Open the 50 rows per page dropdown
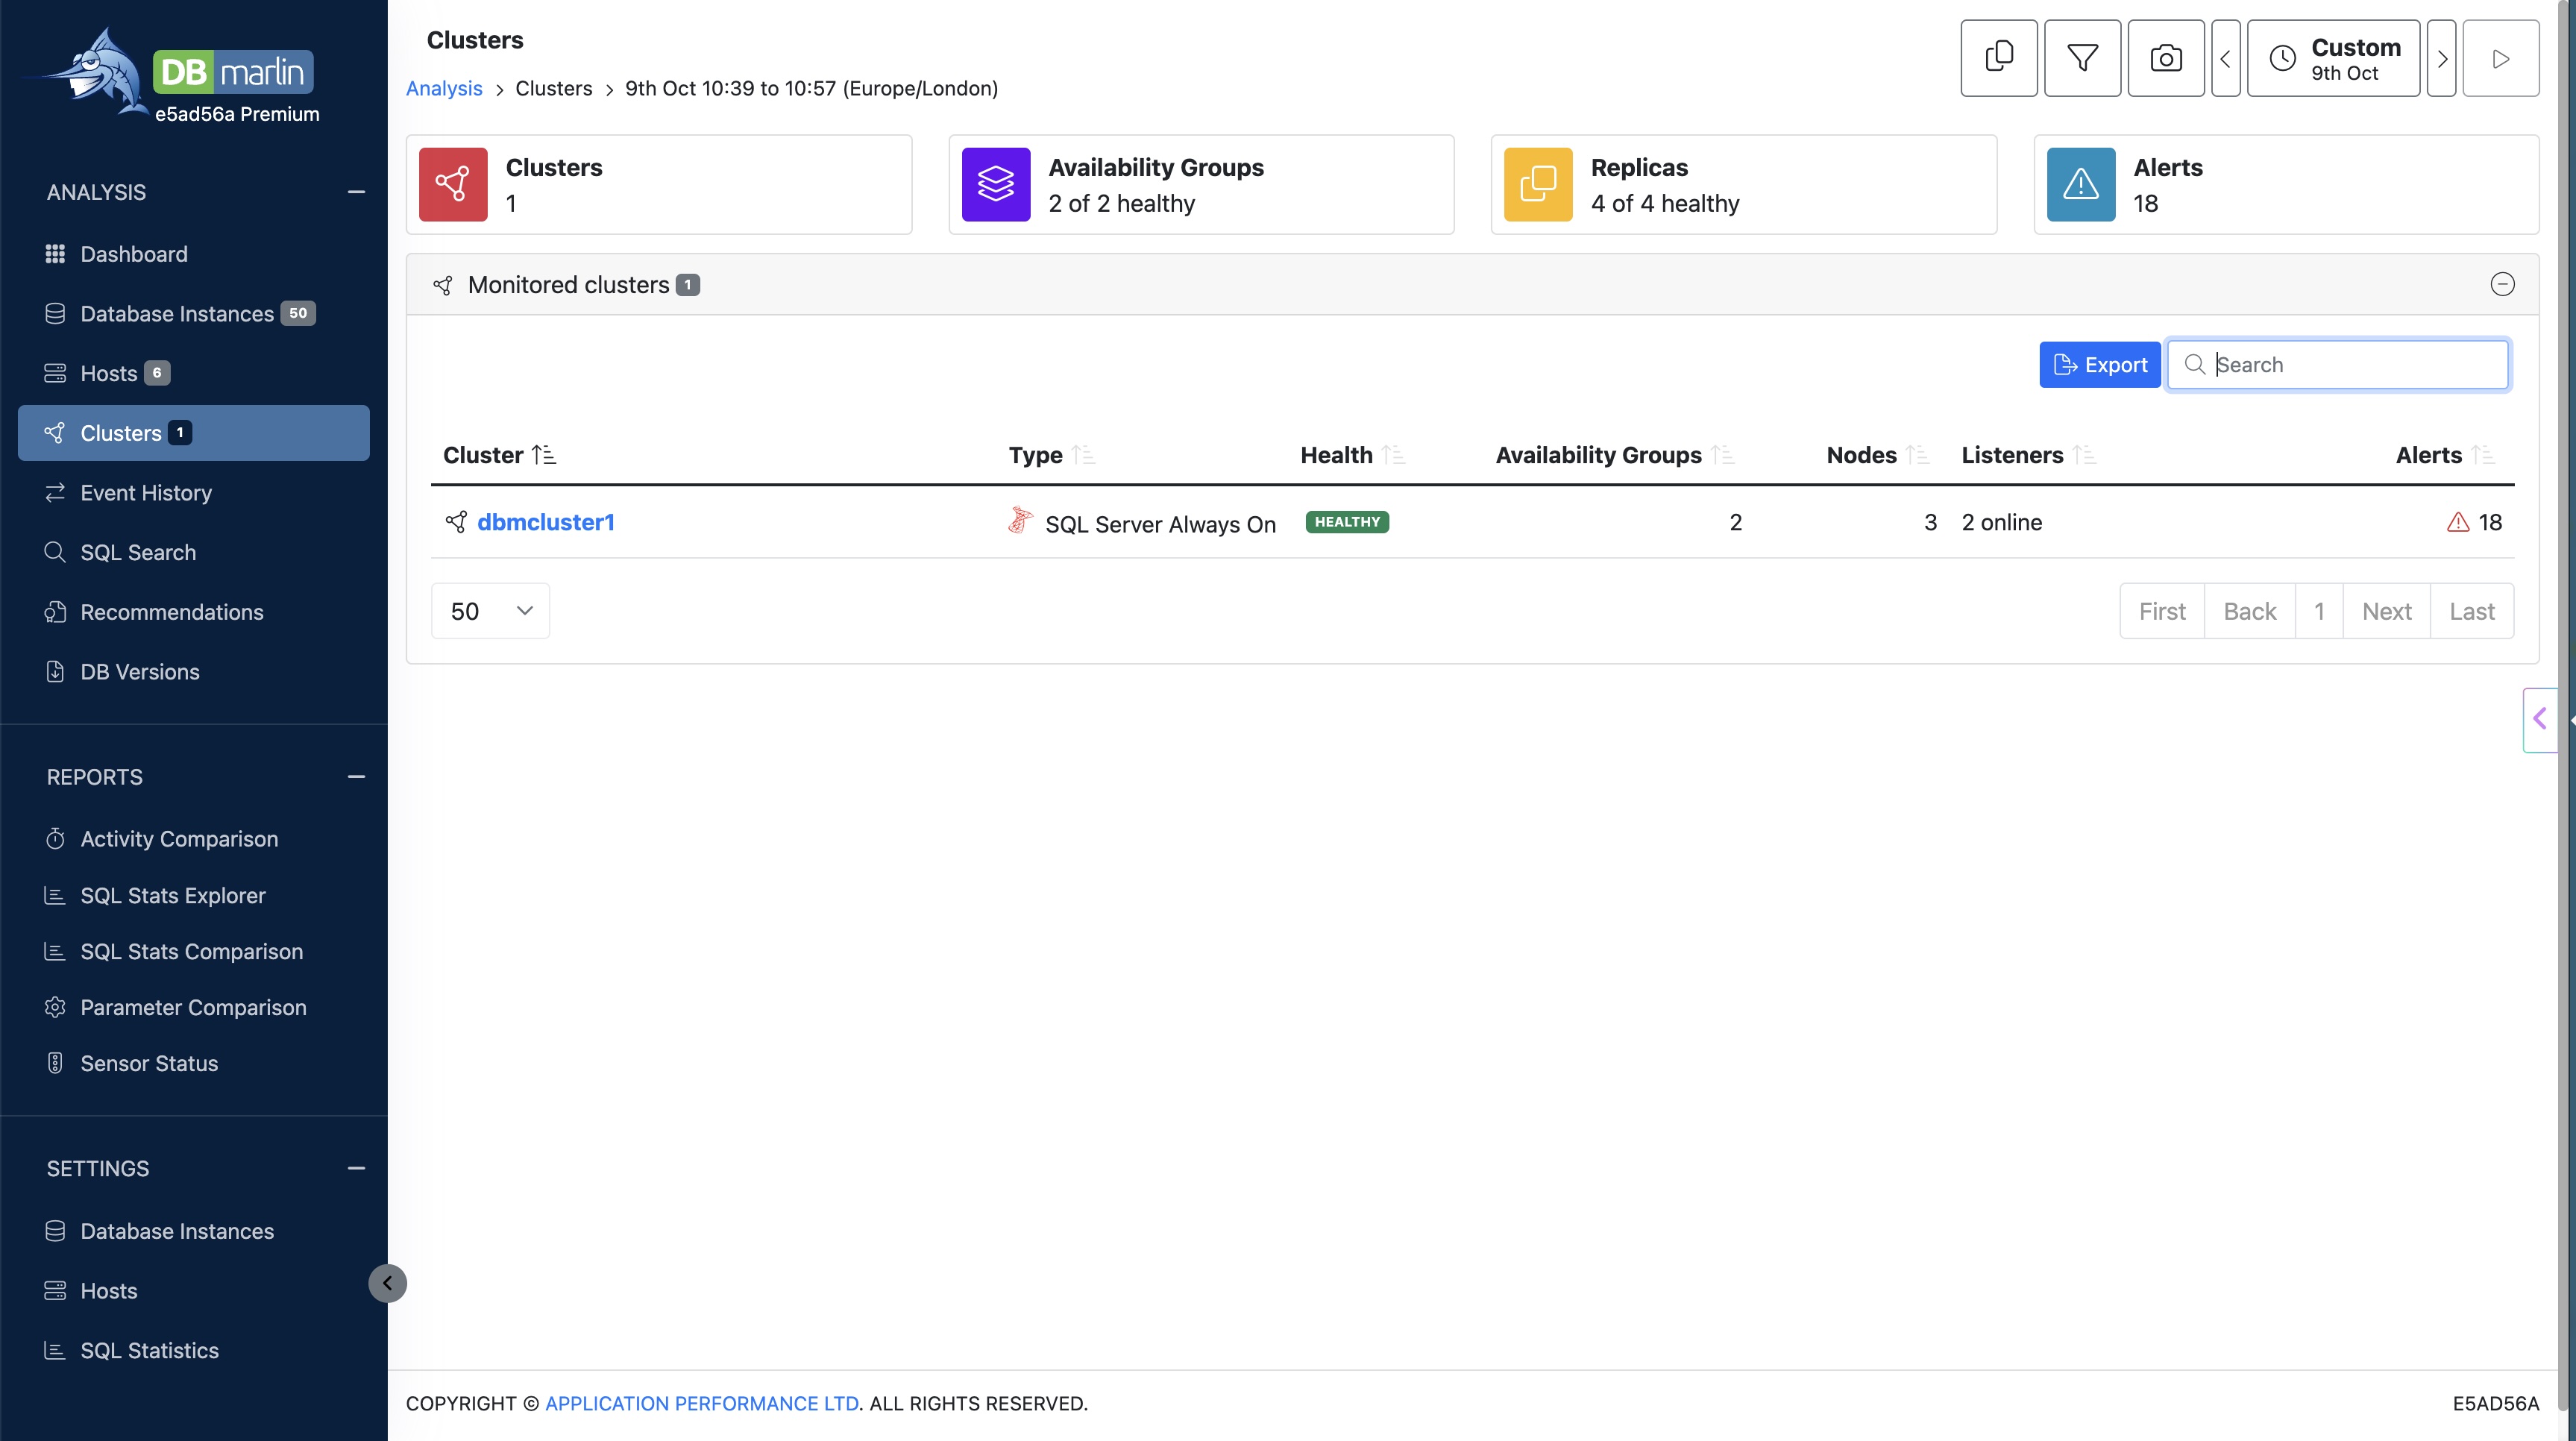This screenshot has height=1441, width=2576. pos(490,611)
